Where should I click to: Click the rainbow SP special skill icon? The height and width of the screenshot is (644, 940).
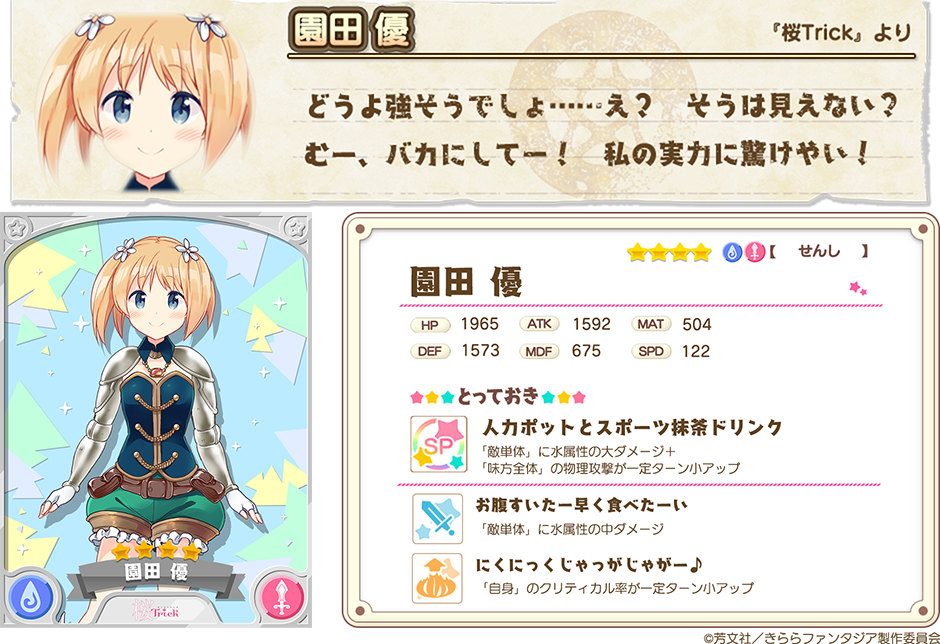[x=439, y=444]
